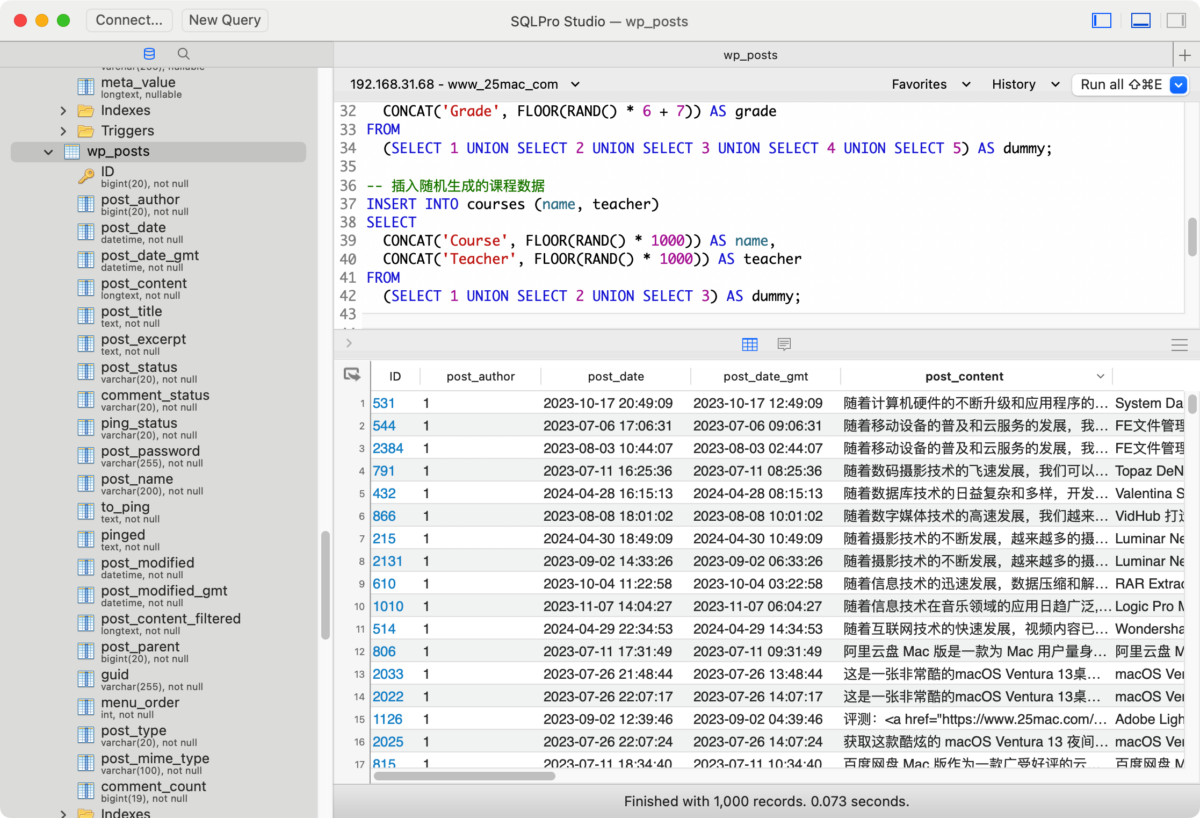This screenshot has height=818, width=1200.
Task: Click the column icon beside post_date
Action: pos(86,232)
